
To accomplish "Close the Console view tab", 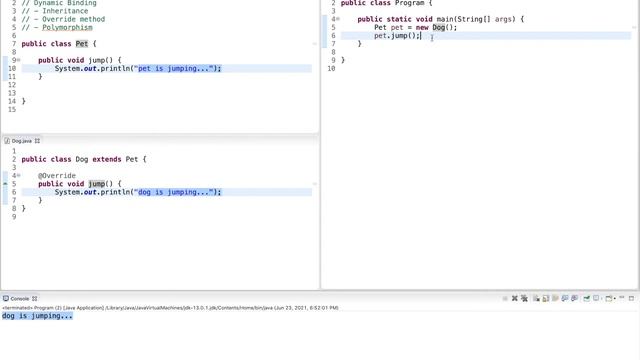I will coord(35,299).
